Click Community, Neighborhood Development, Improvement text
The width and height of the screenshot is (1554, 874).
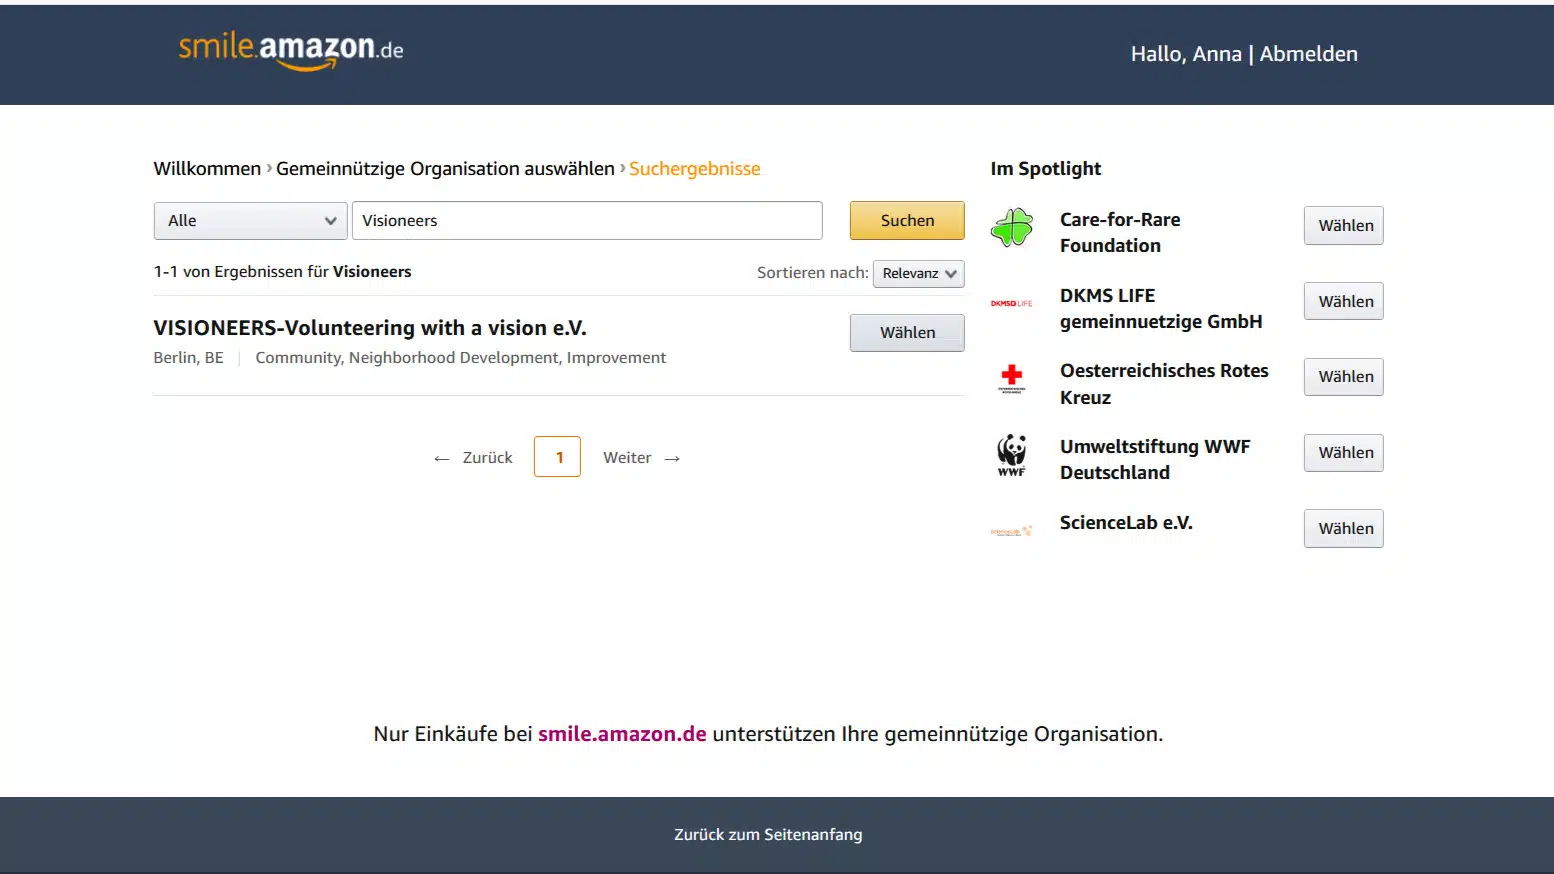[x=460, y=358]
